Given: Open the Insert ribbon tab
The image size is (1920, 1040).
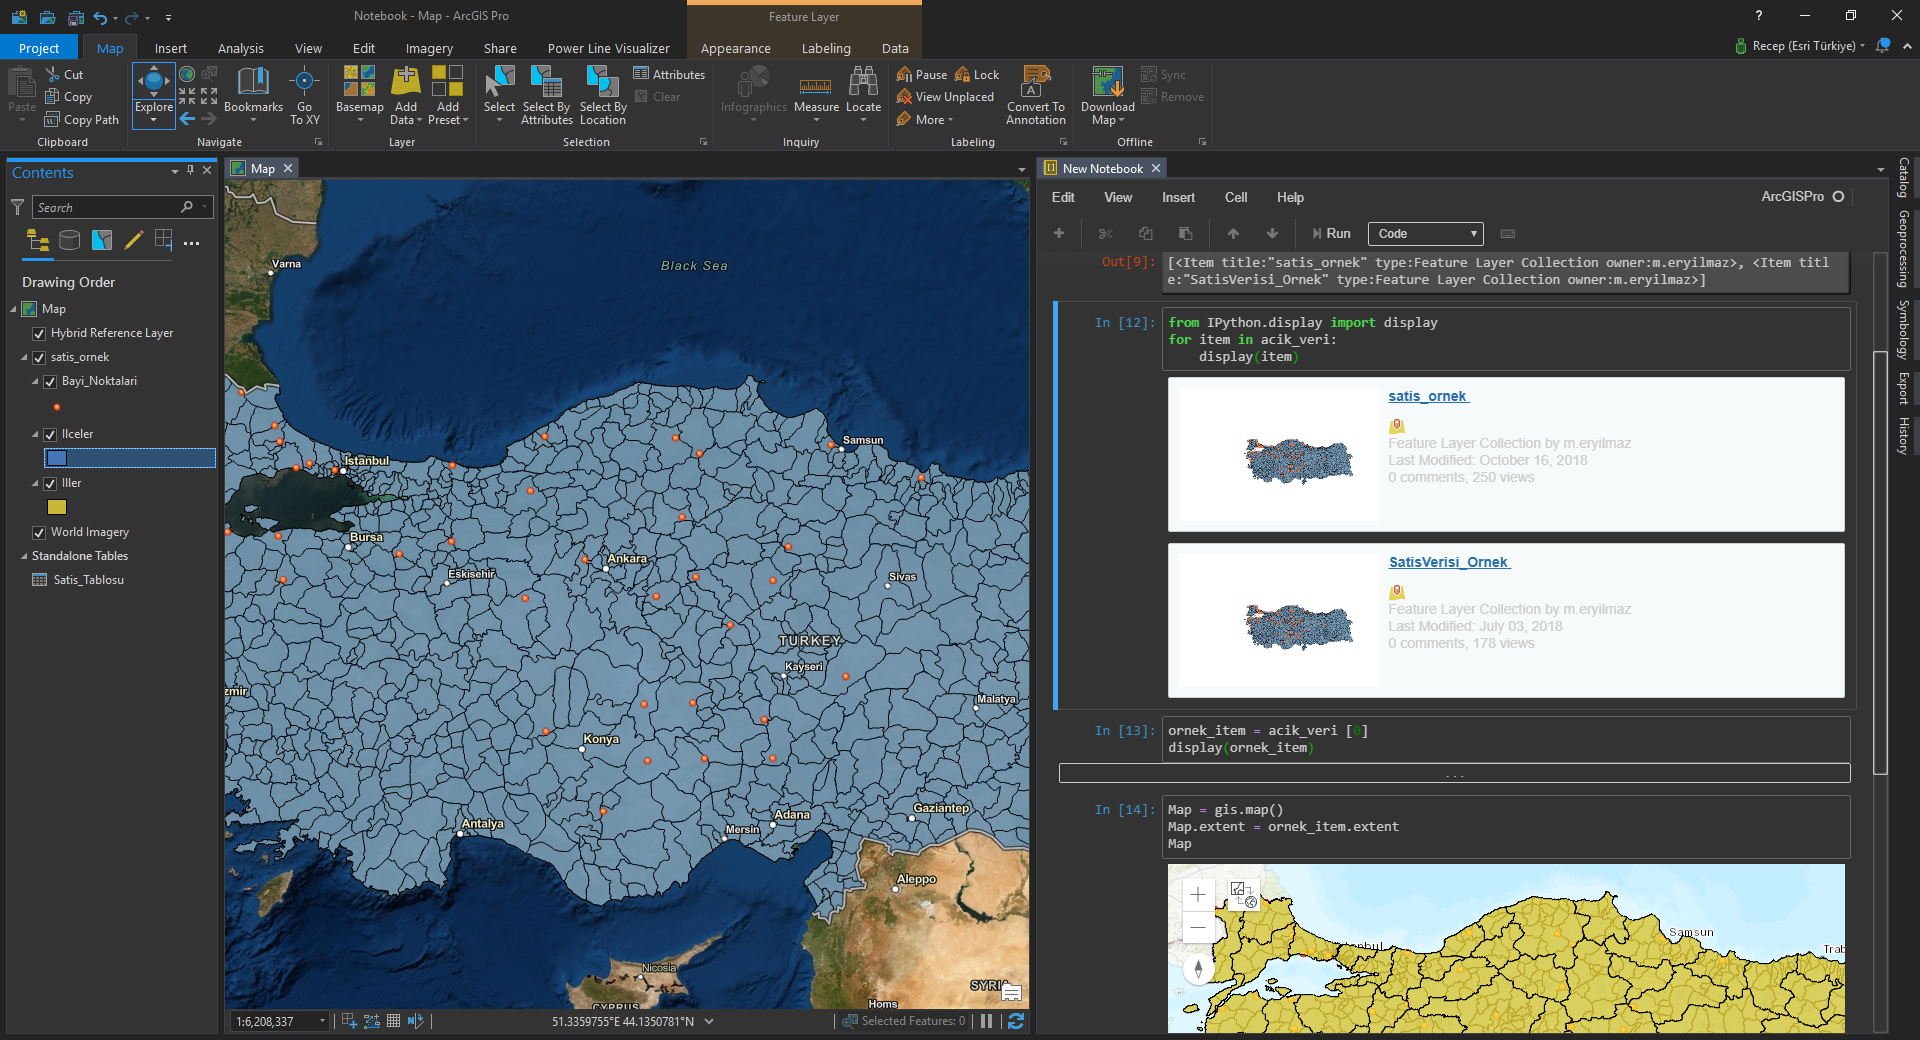Looking at the screenshot, I should (x=170, y=48).
